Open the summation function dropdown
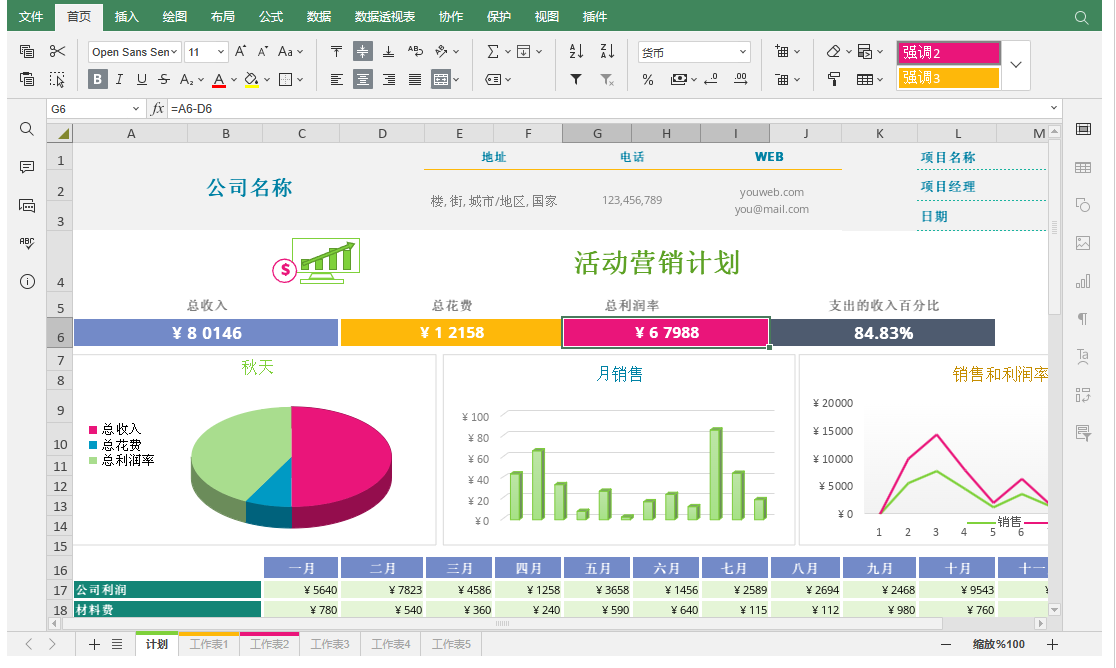 pos(507,51)
